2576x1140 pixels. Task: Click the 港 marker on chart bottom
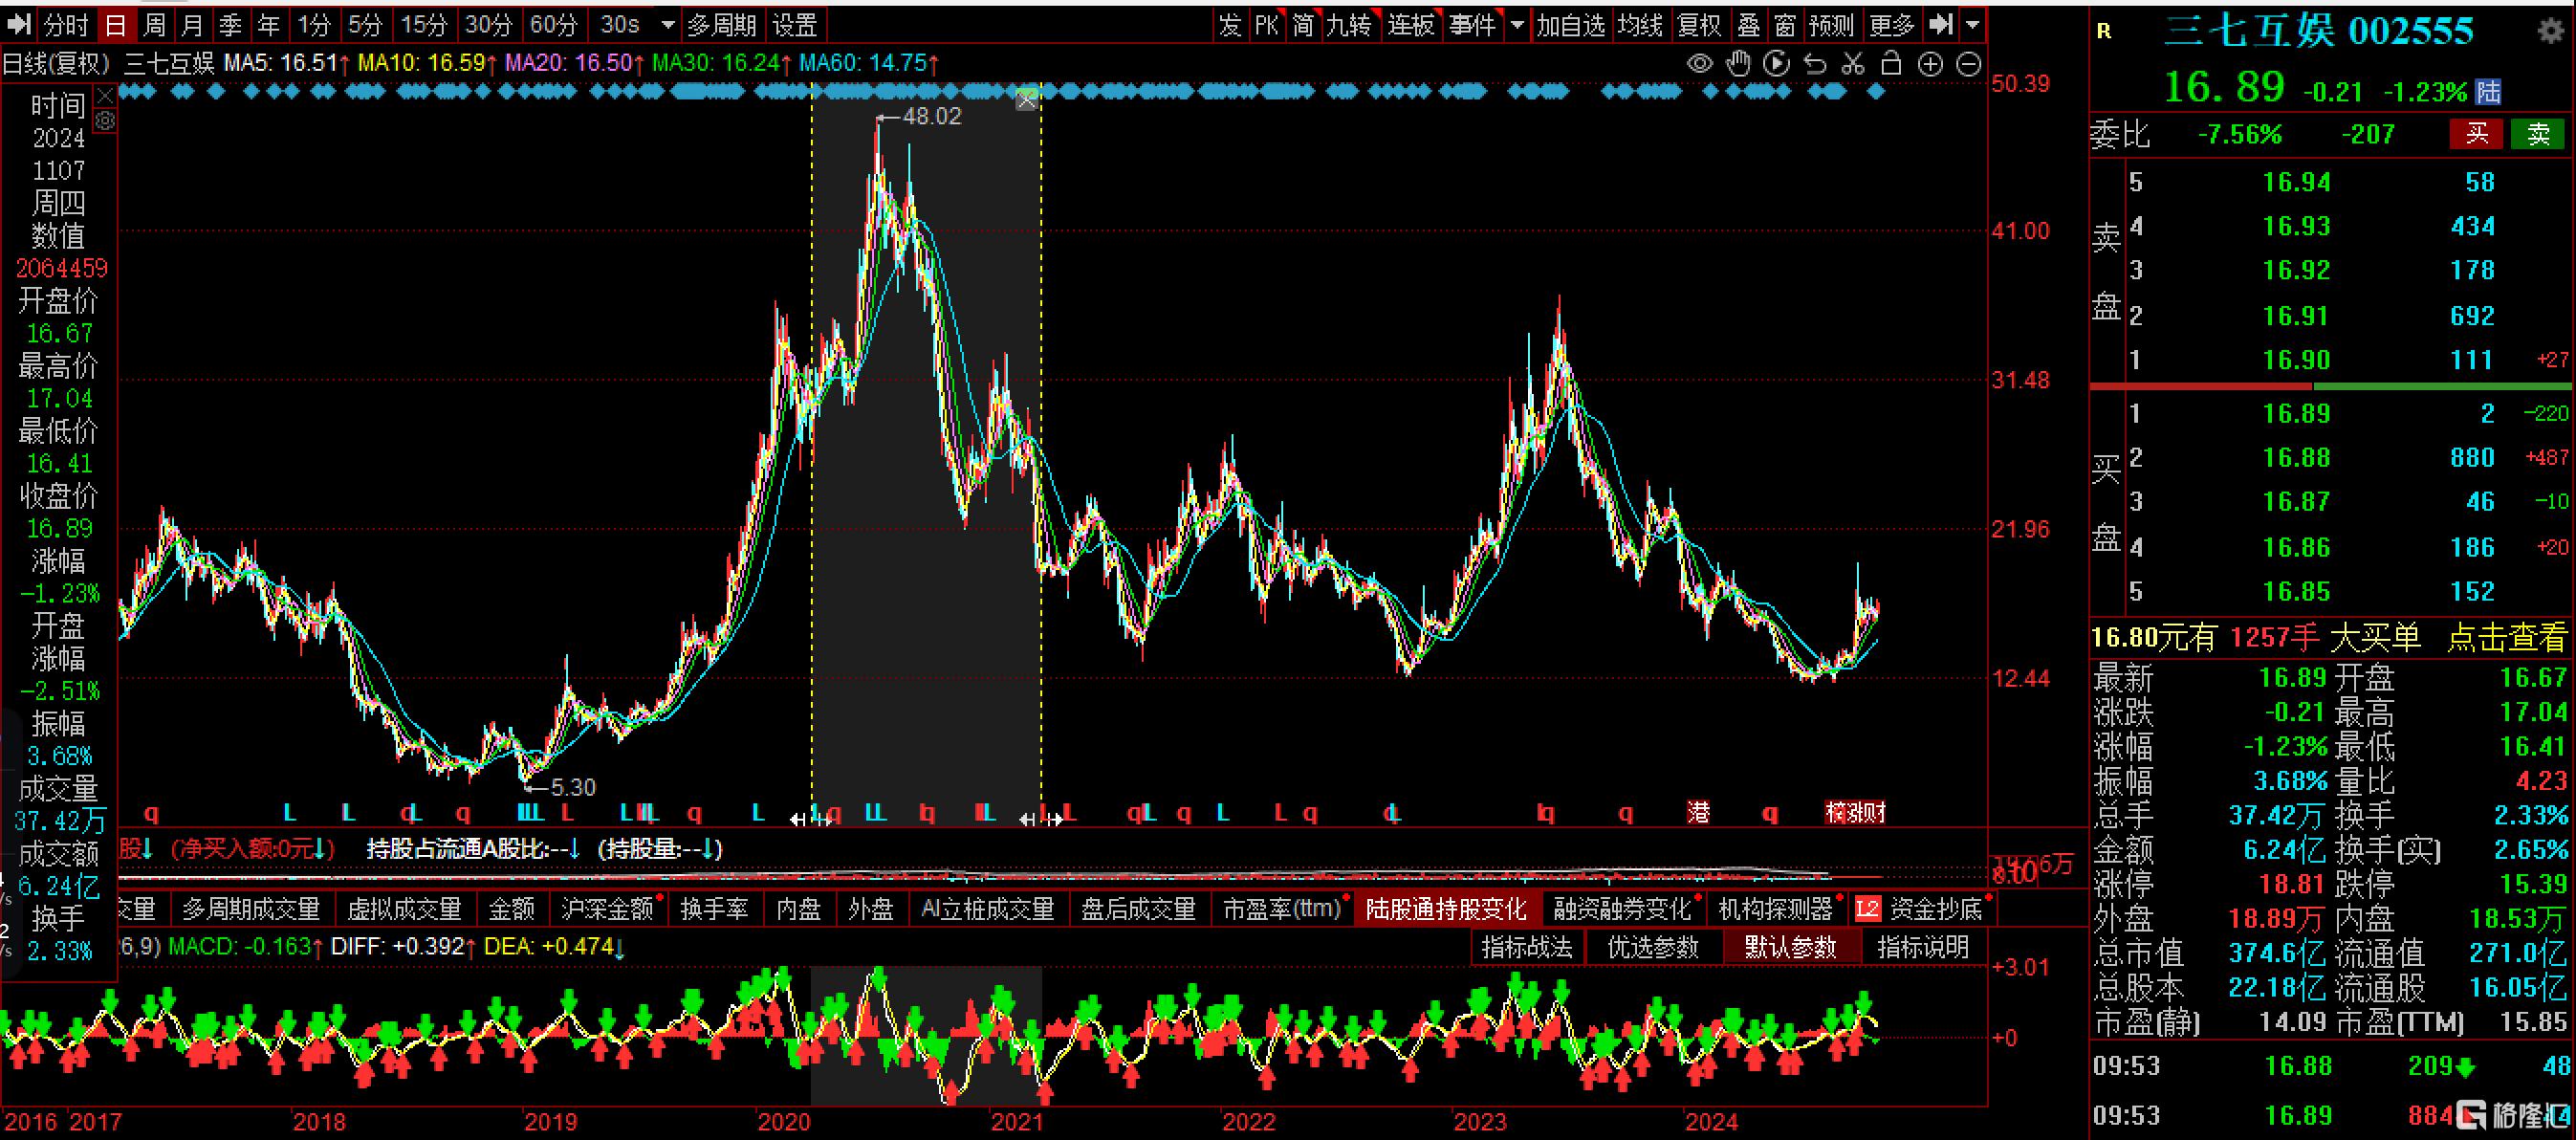(1698, 812)
